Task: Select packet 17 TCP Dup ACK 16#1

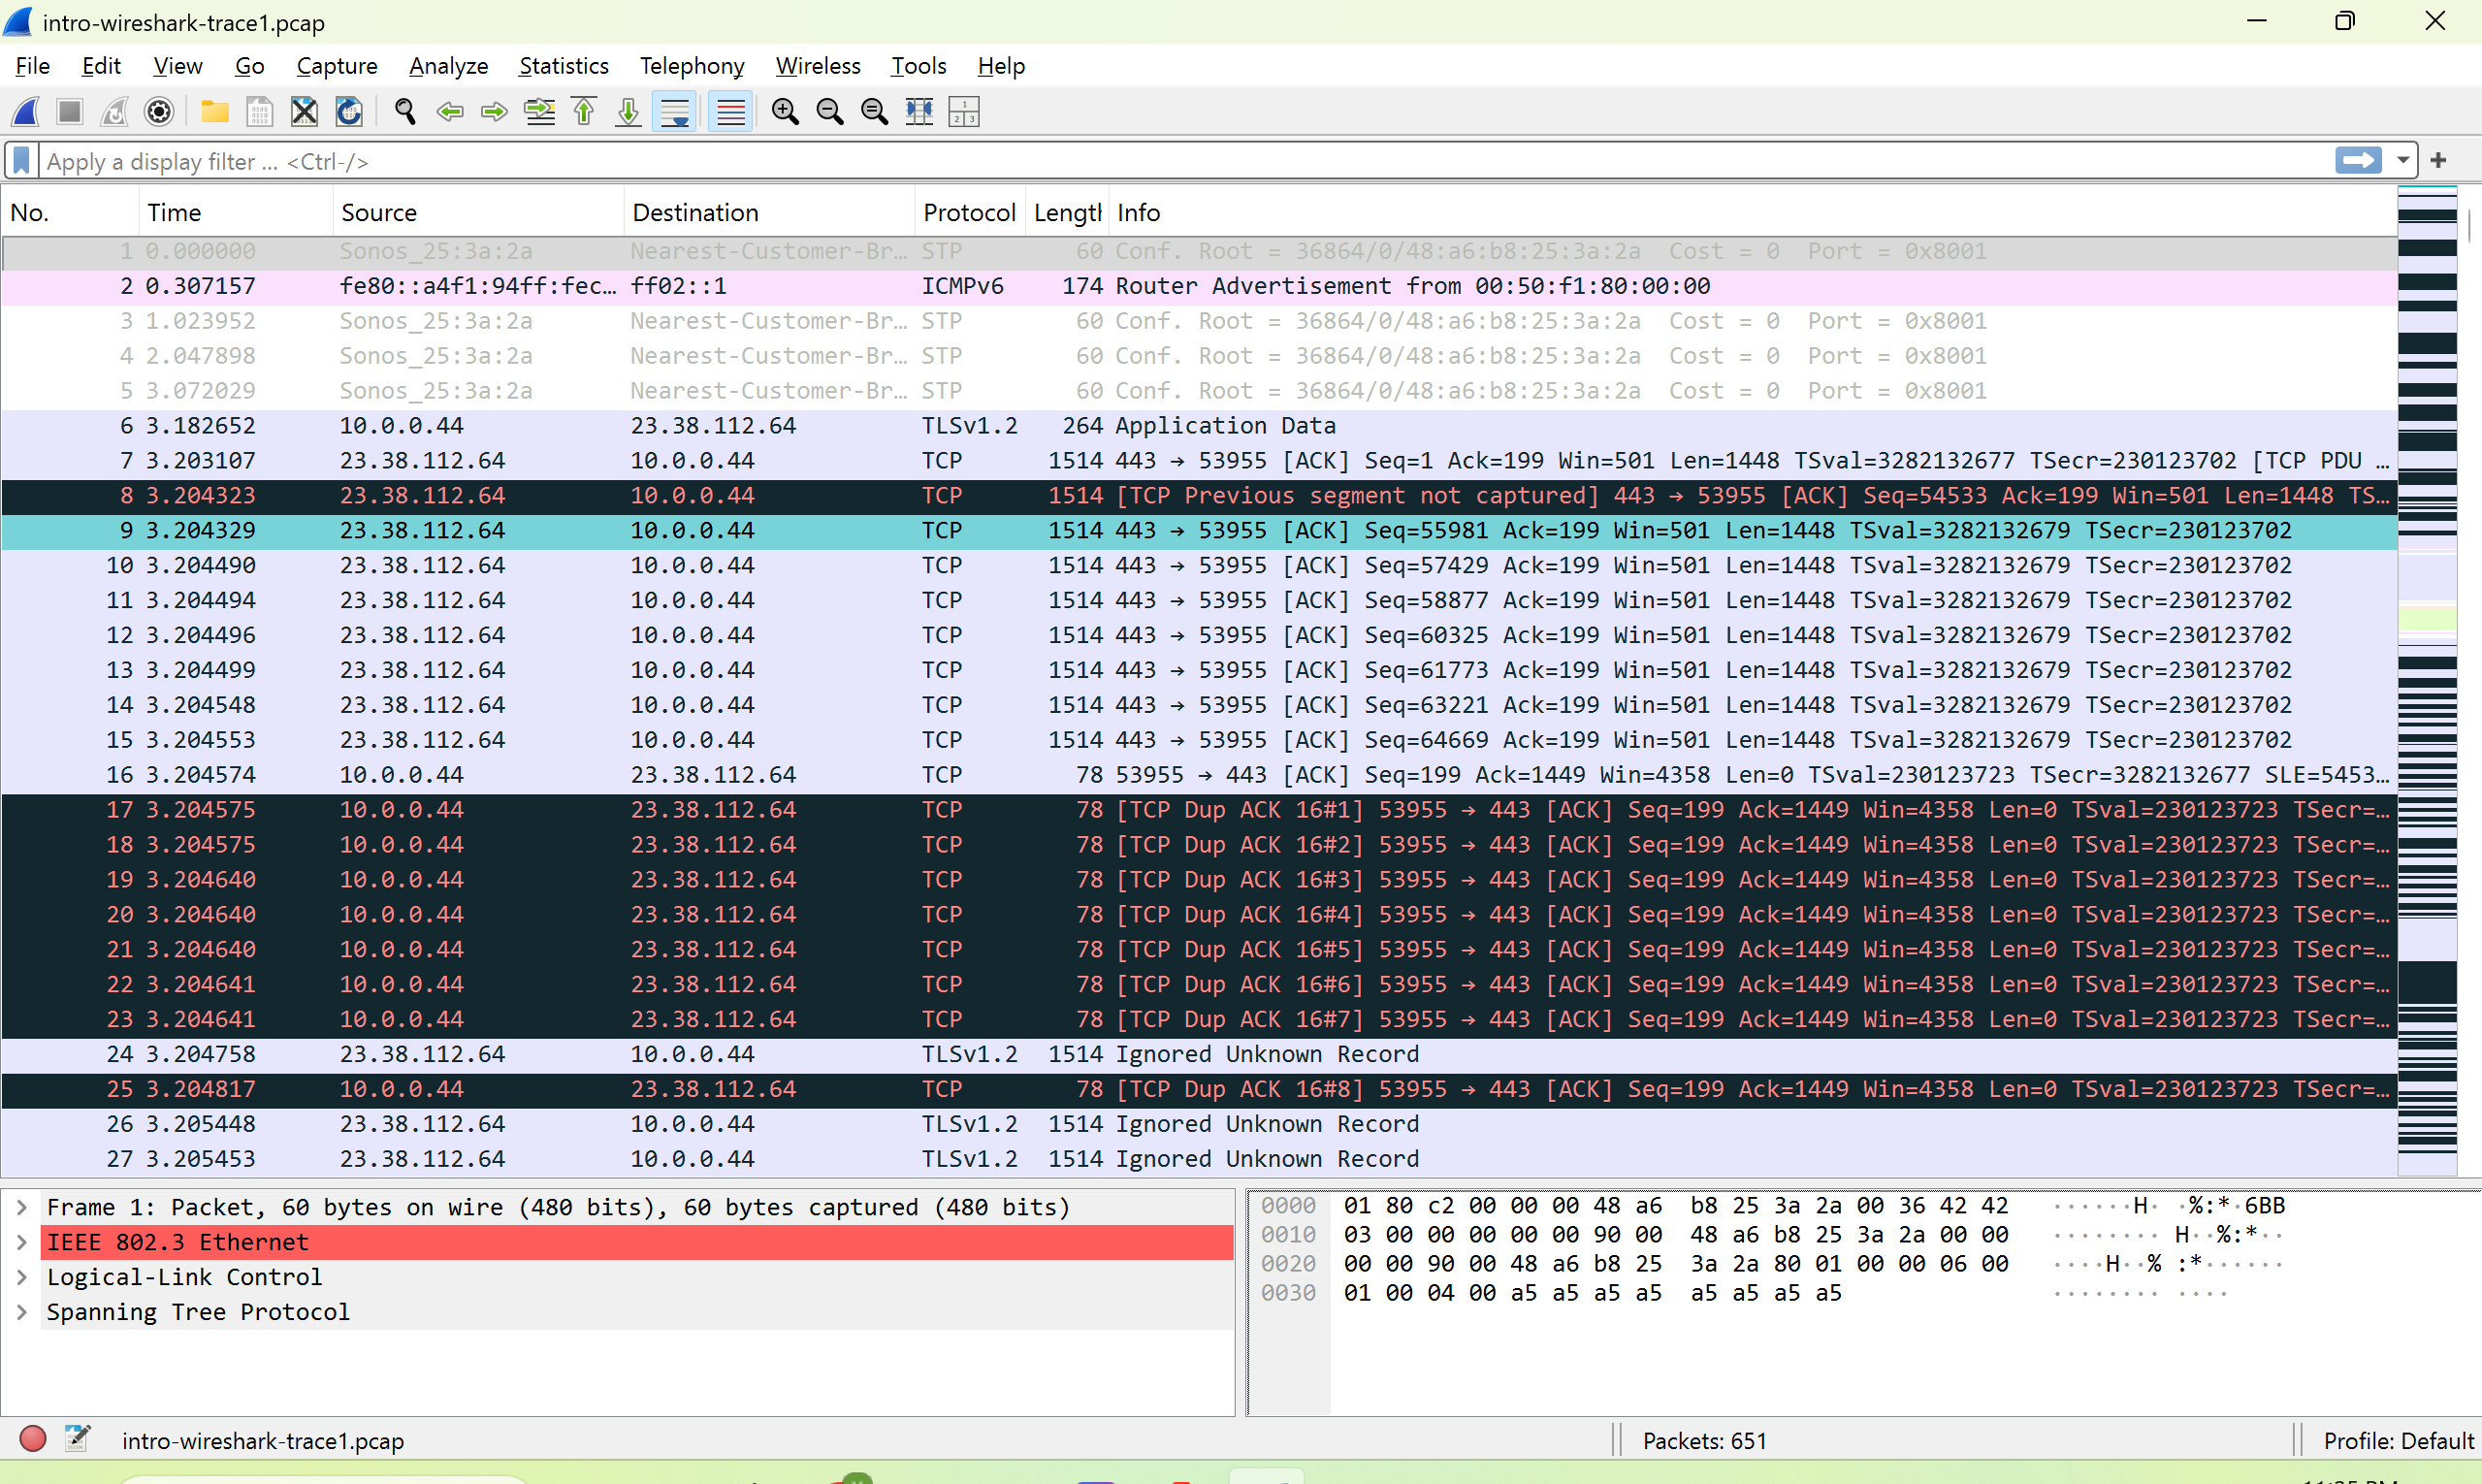Action: (x=1199, y=810)
